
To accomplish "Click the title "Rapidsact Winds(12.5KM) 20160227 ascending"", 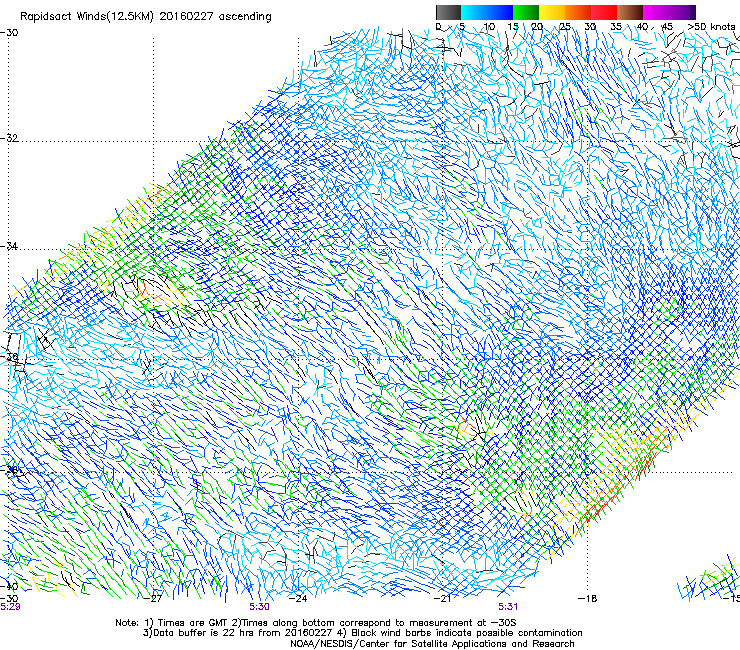I will pos(146,17).
